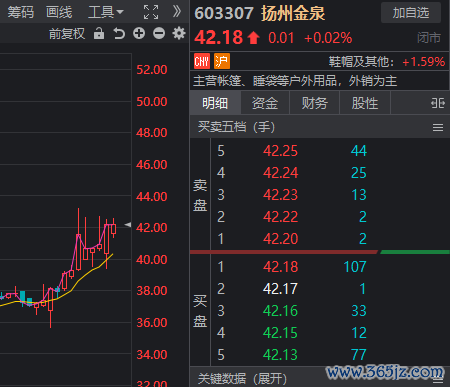Viewport: 450px width, 387px height.
Task: Click the current price 42.18
Action: (219, 37)
